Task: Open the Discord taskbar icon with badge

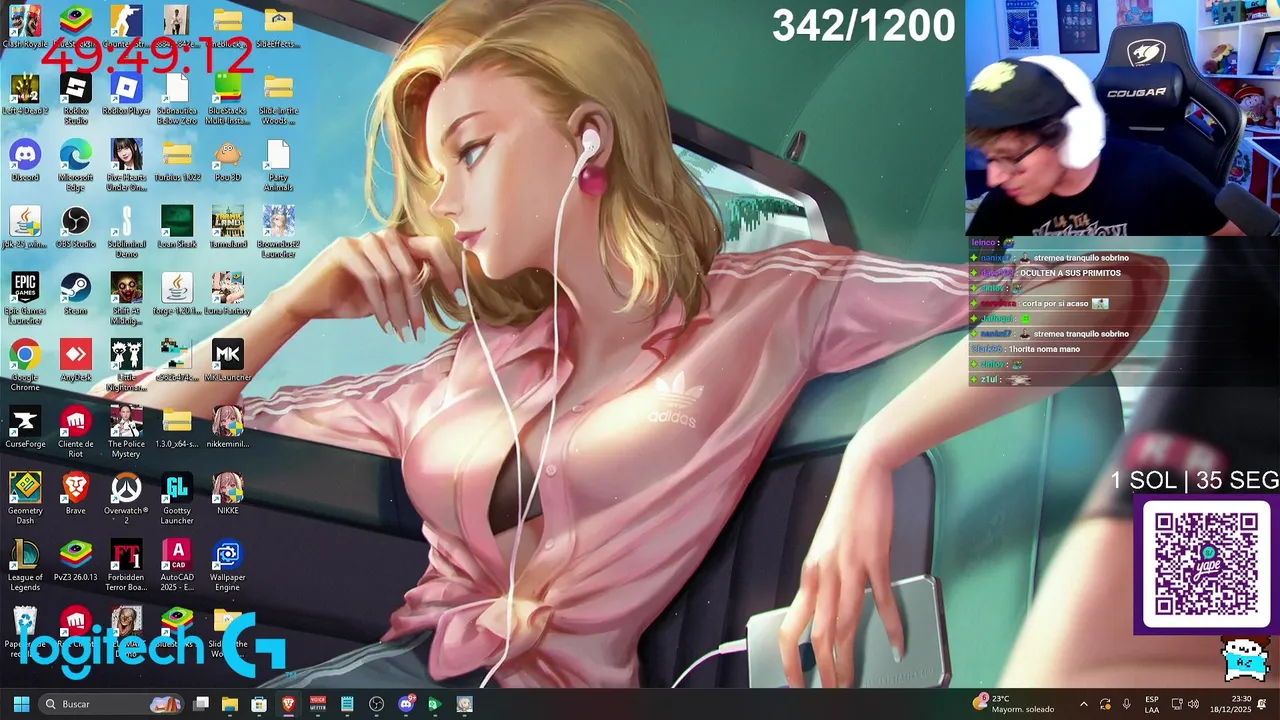Action: point(406,704)
